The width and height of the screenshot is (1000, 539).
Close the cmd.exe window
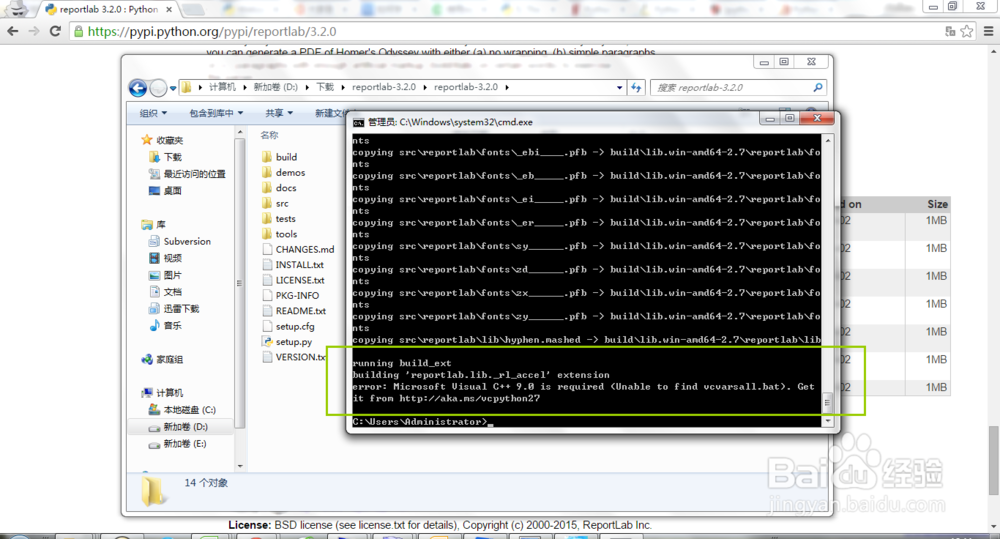pyautogui.click(x=817, y=118)
